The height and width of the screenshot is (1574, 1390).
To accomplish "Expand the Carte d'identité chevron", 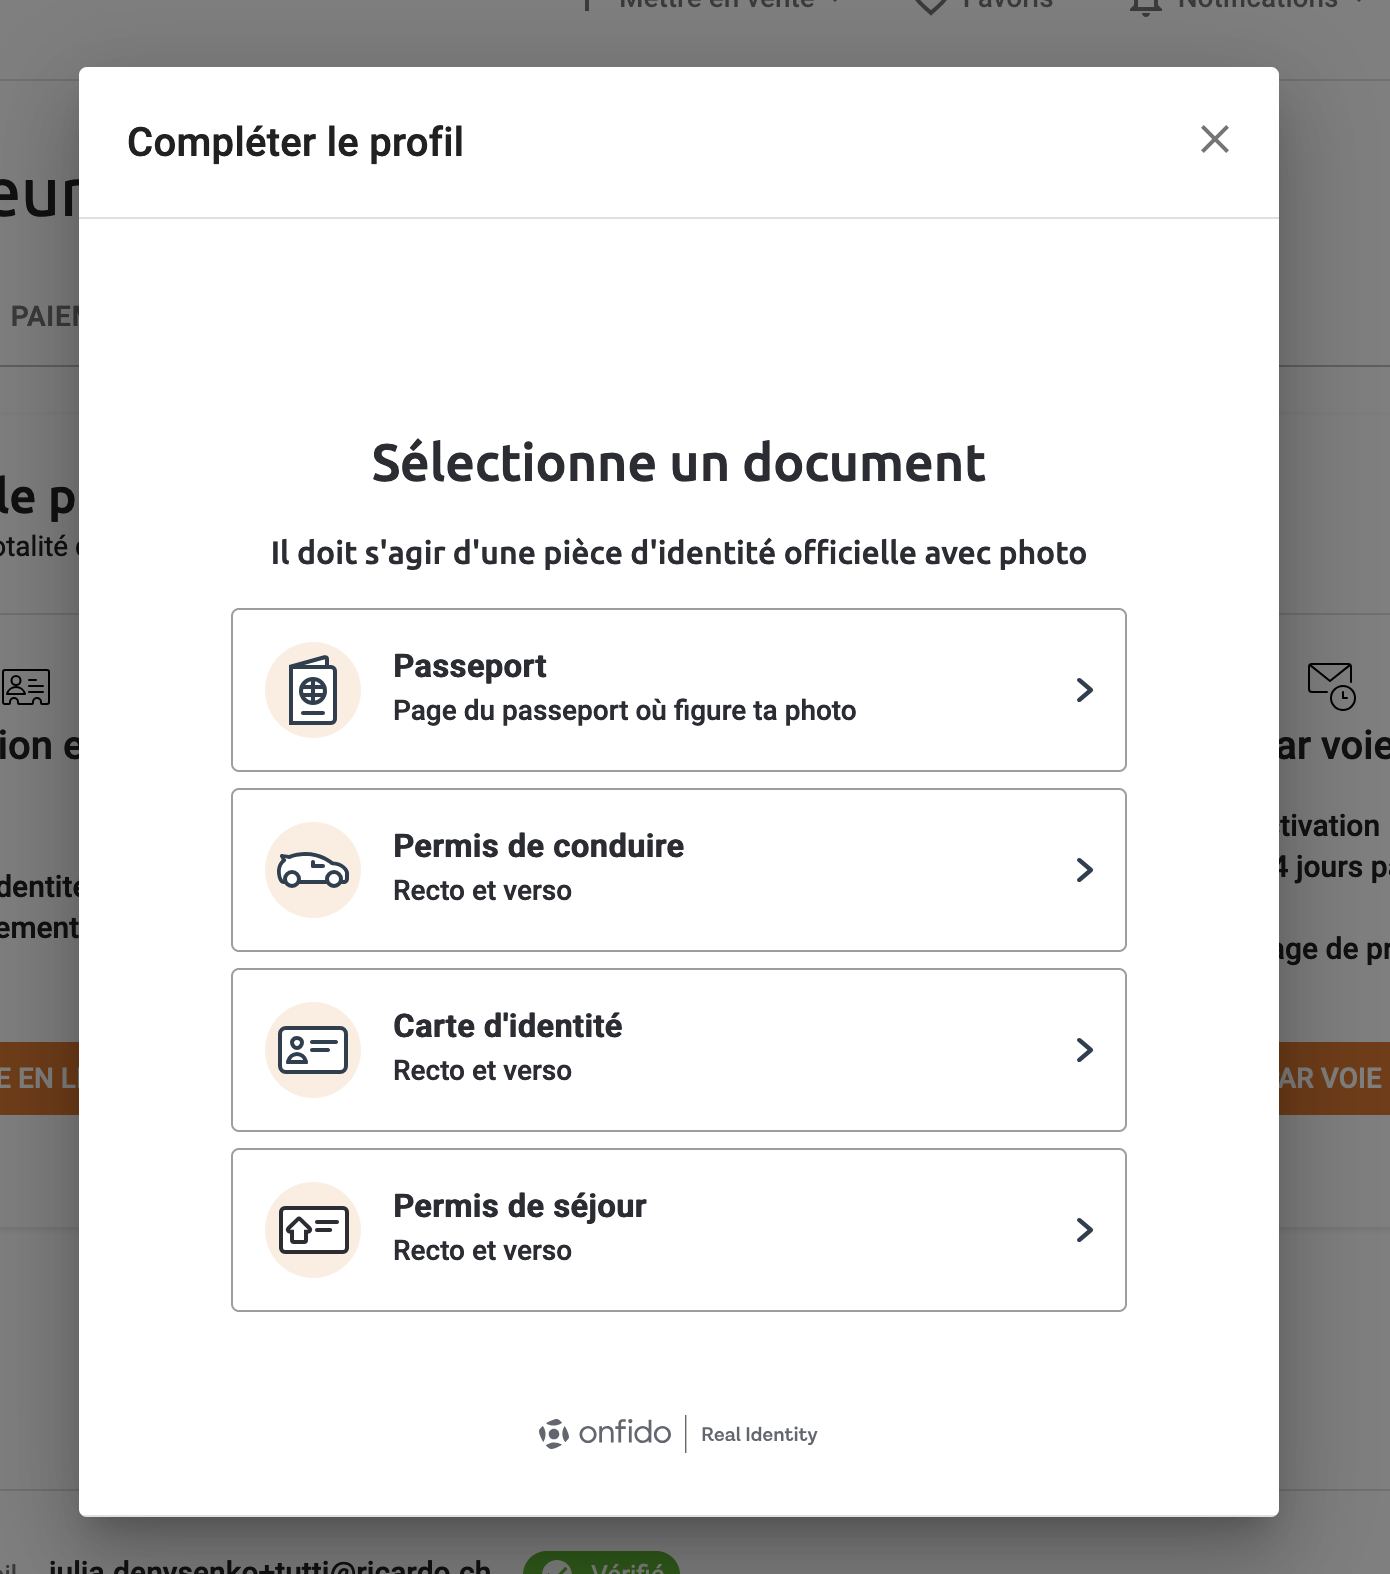I will click(1085, 1050).
